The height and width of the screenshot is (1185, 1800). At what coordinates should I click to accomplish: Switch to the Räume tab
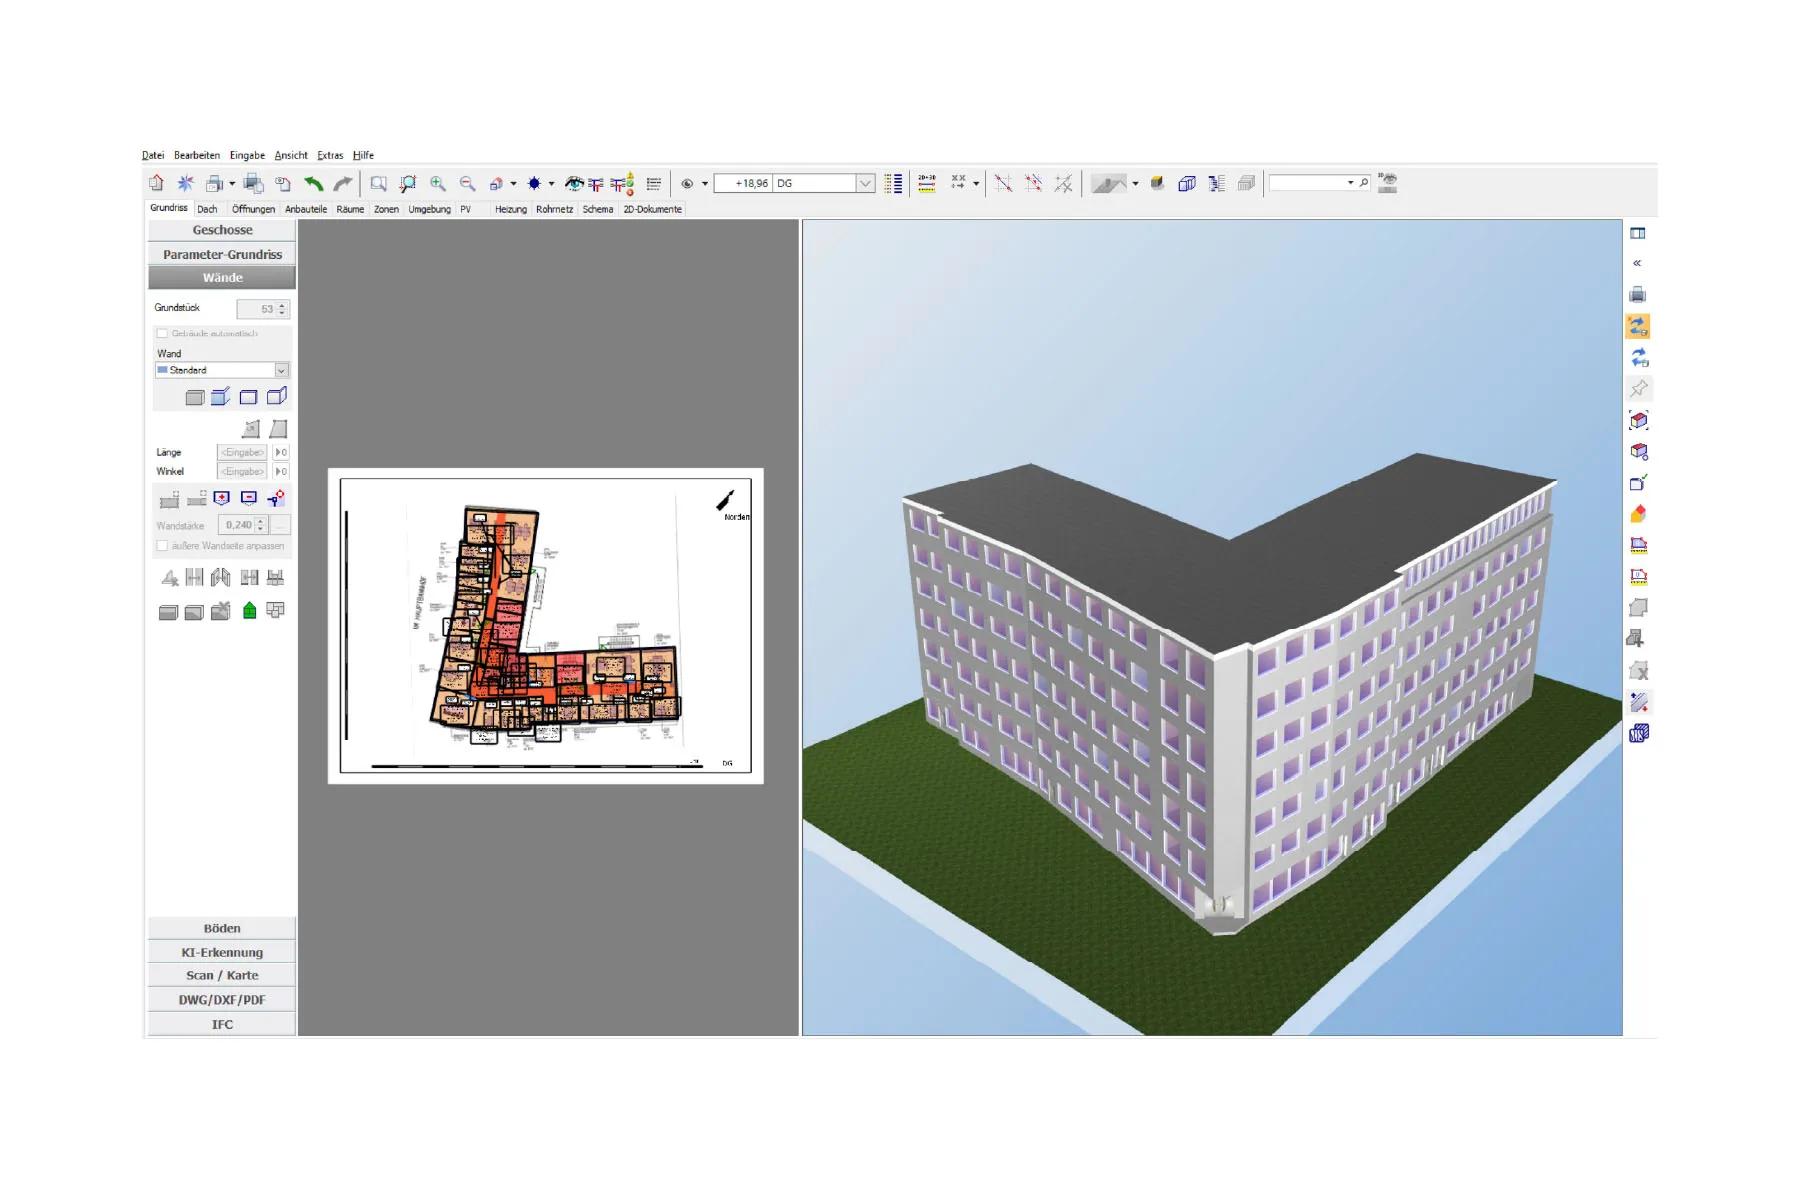tap(350, 209)
